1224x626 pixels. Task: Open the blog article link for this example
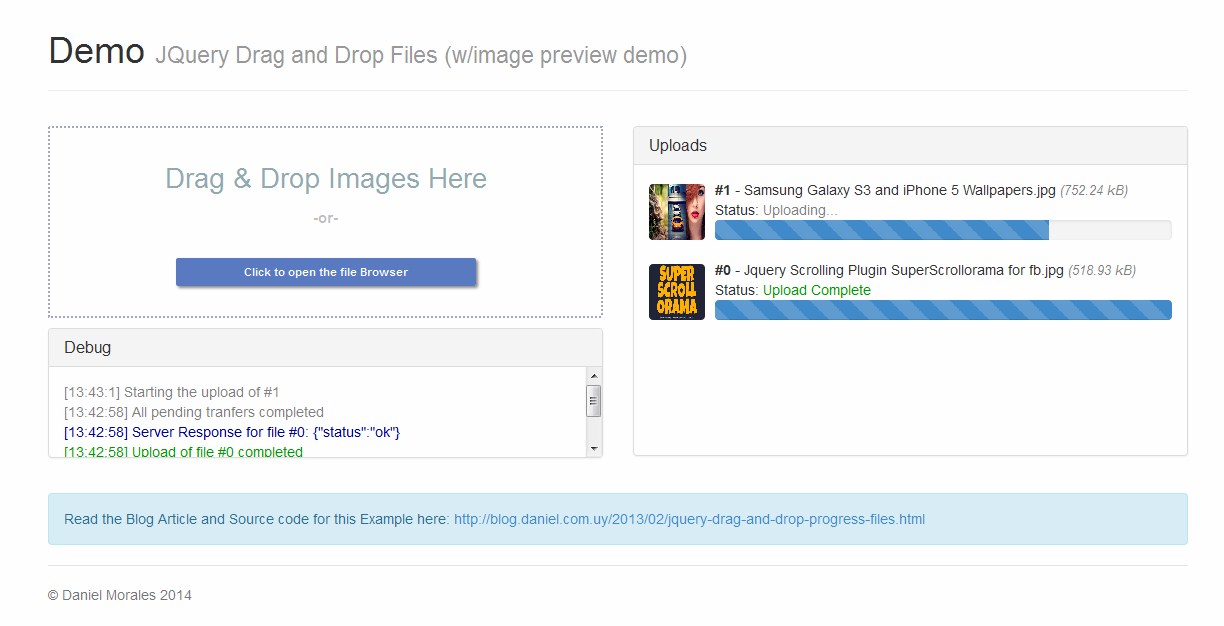tap(690, 519)
